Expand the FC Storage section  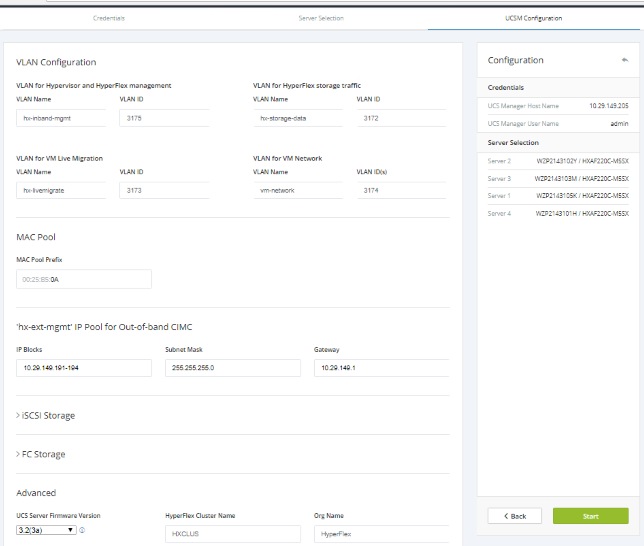[41, 454]
